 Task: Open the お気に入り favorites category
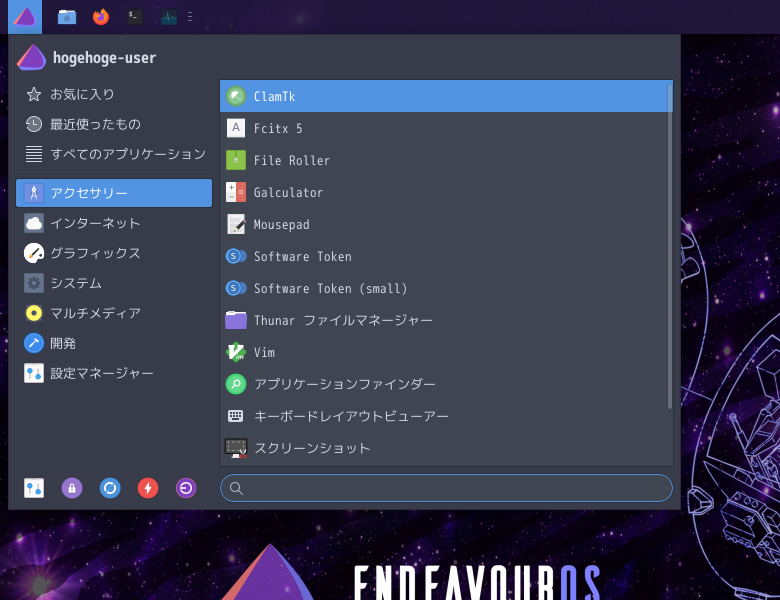tap(114, 94)
